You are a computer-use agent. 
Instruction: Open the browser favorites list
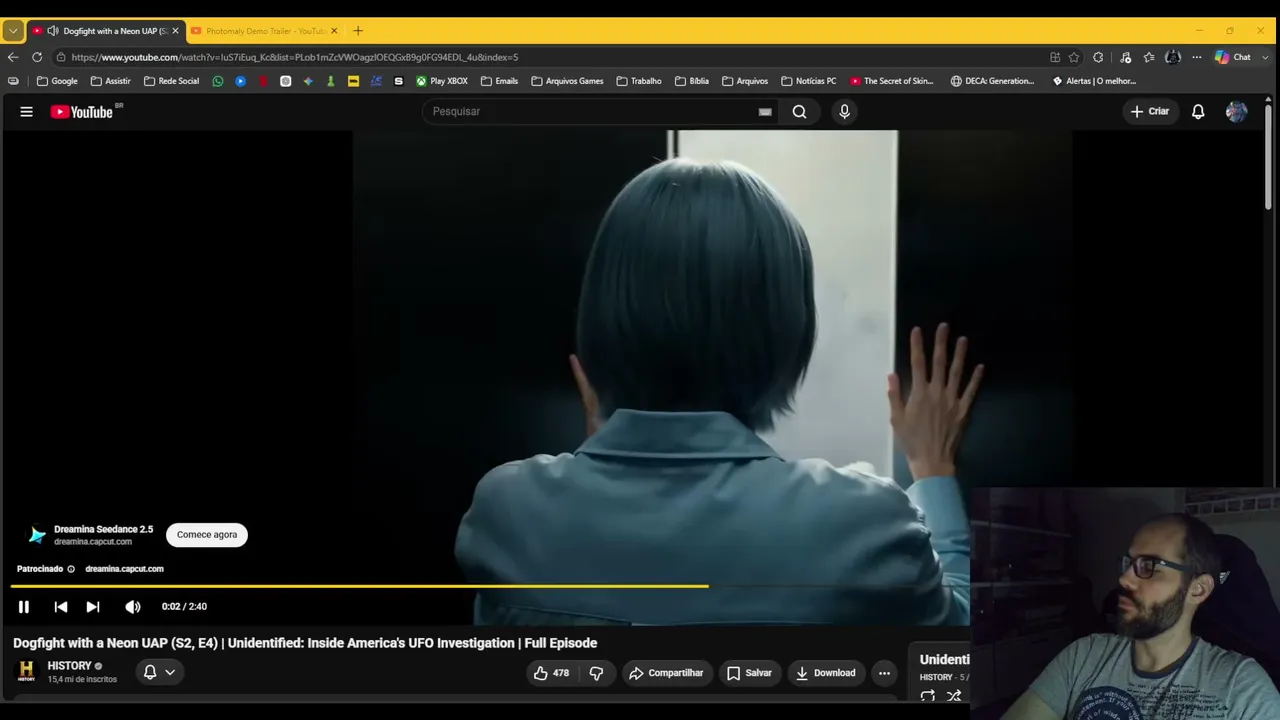pyautogui.click(x=1149, y=57)
